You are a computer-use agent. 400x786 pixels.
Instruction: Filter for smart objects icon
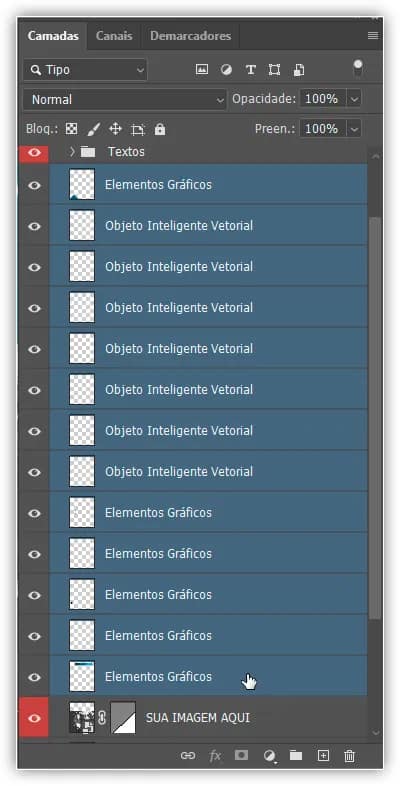click(299, 70)
